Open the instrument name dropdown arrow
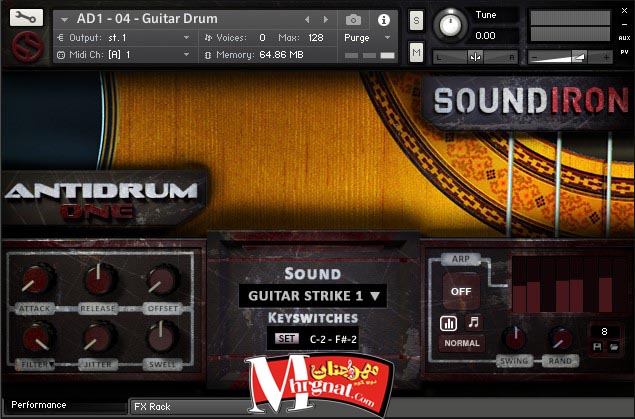Image resolution: width=635 pixels, height=419 pixels. [64, 19]
